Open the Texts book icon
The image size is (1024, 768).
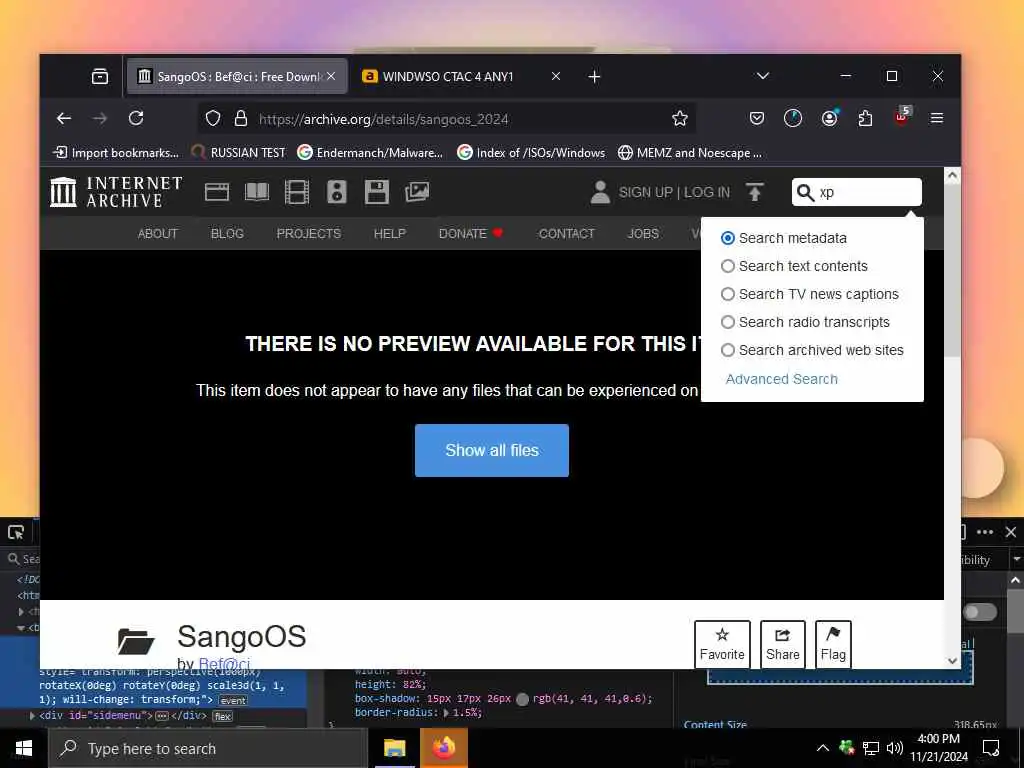(257, 192)
